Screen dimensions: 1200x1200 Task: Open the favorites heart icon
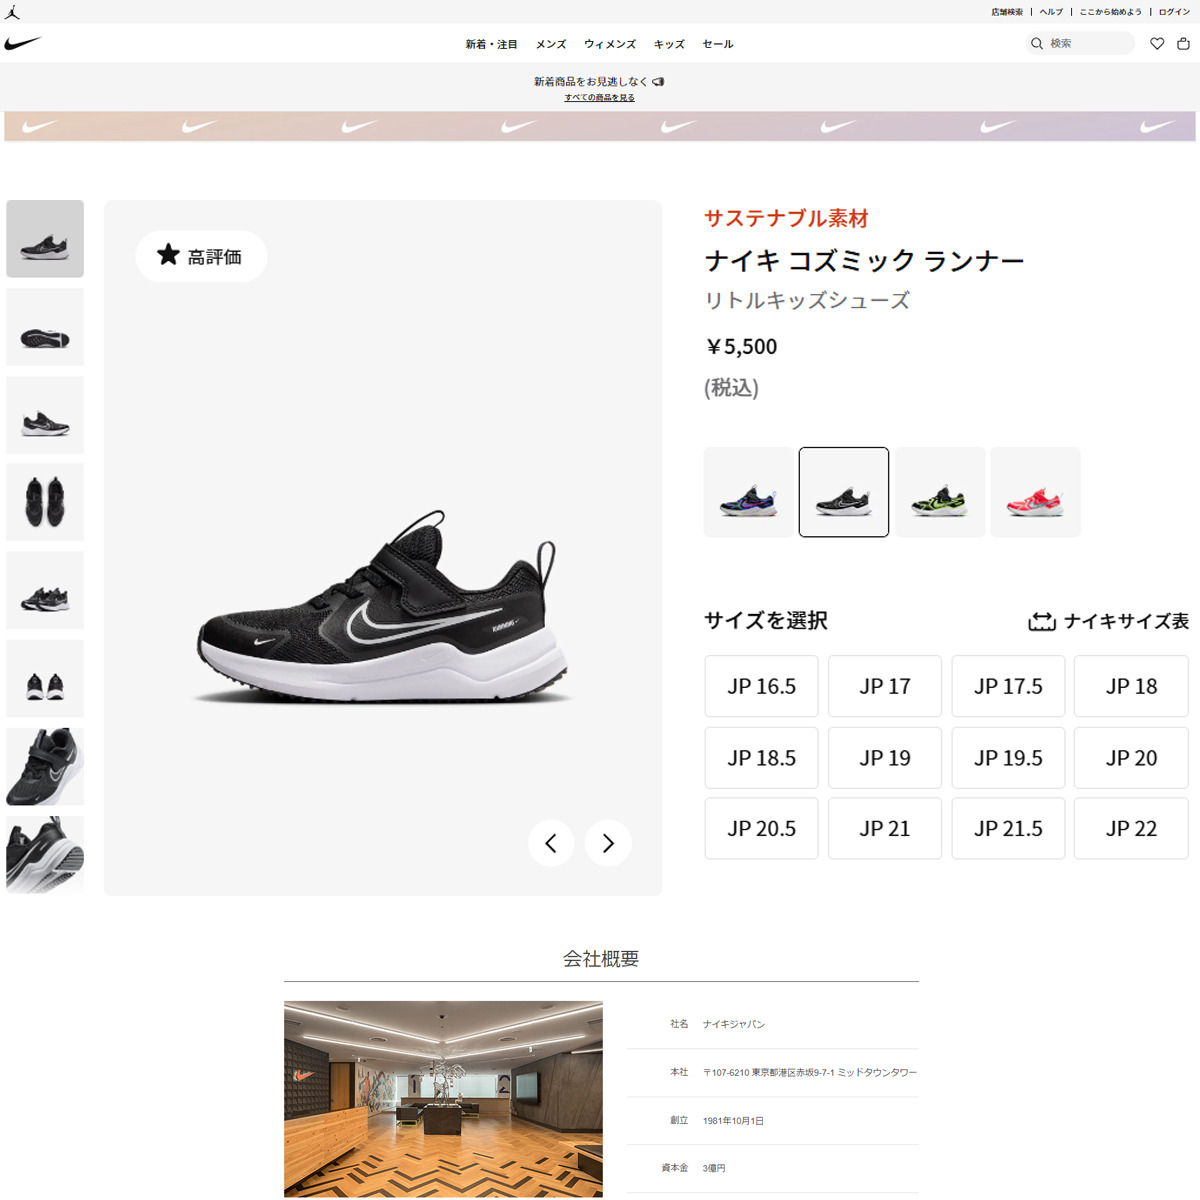point(1157,43)
